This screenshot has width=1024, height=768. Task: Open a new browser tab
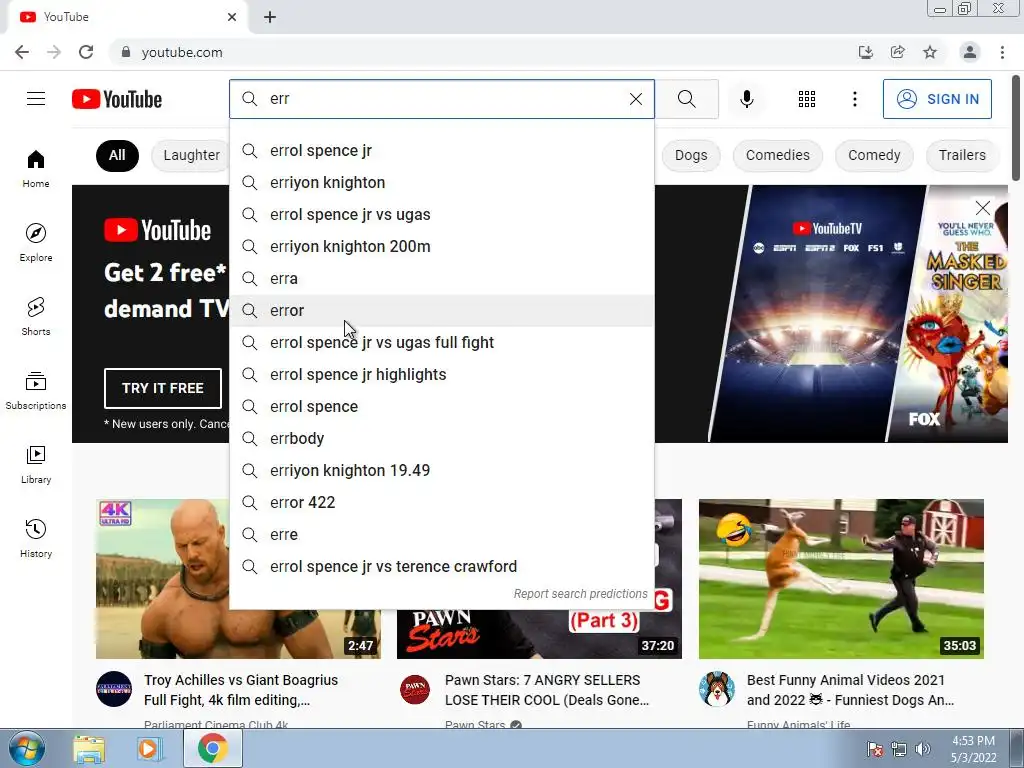tap(270, 17)
